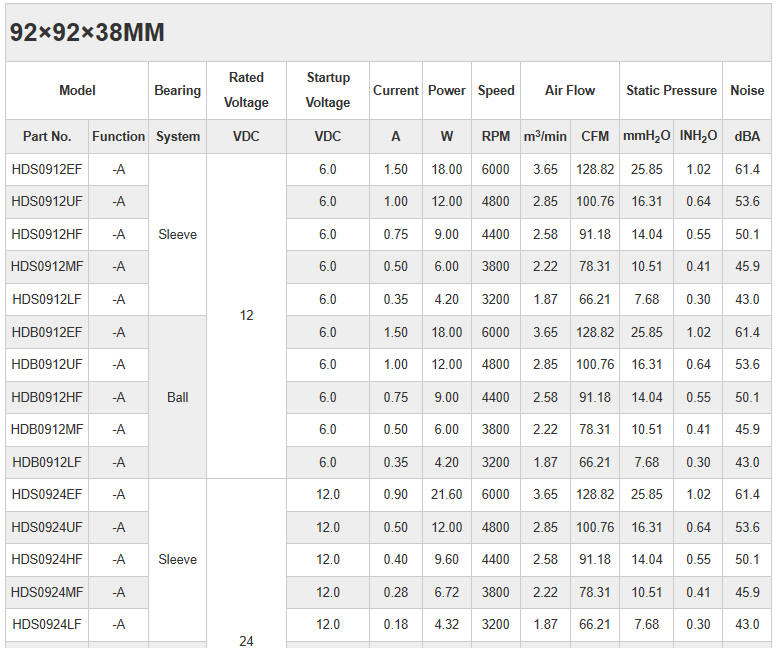780x648 pixels.
Task: Select the HDS0912EF part number
Action: point(47,170)
